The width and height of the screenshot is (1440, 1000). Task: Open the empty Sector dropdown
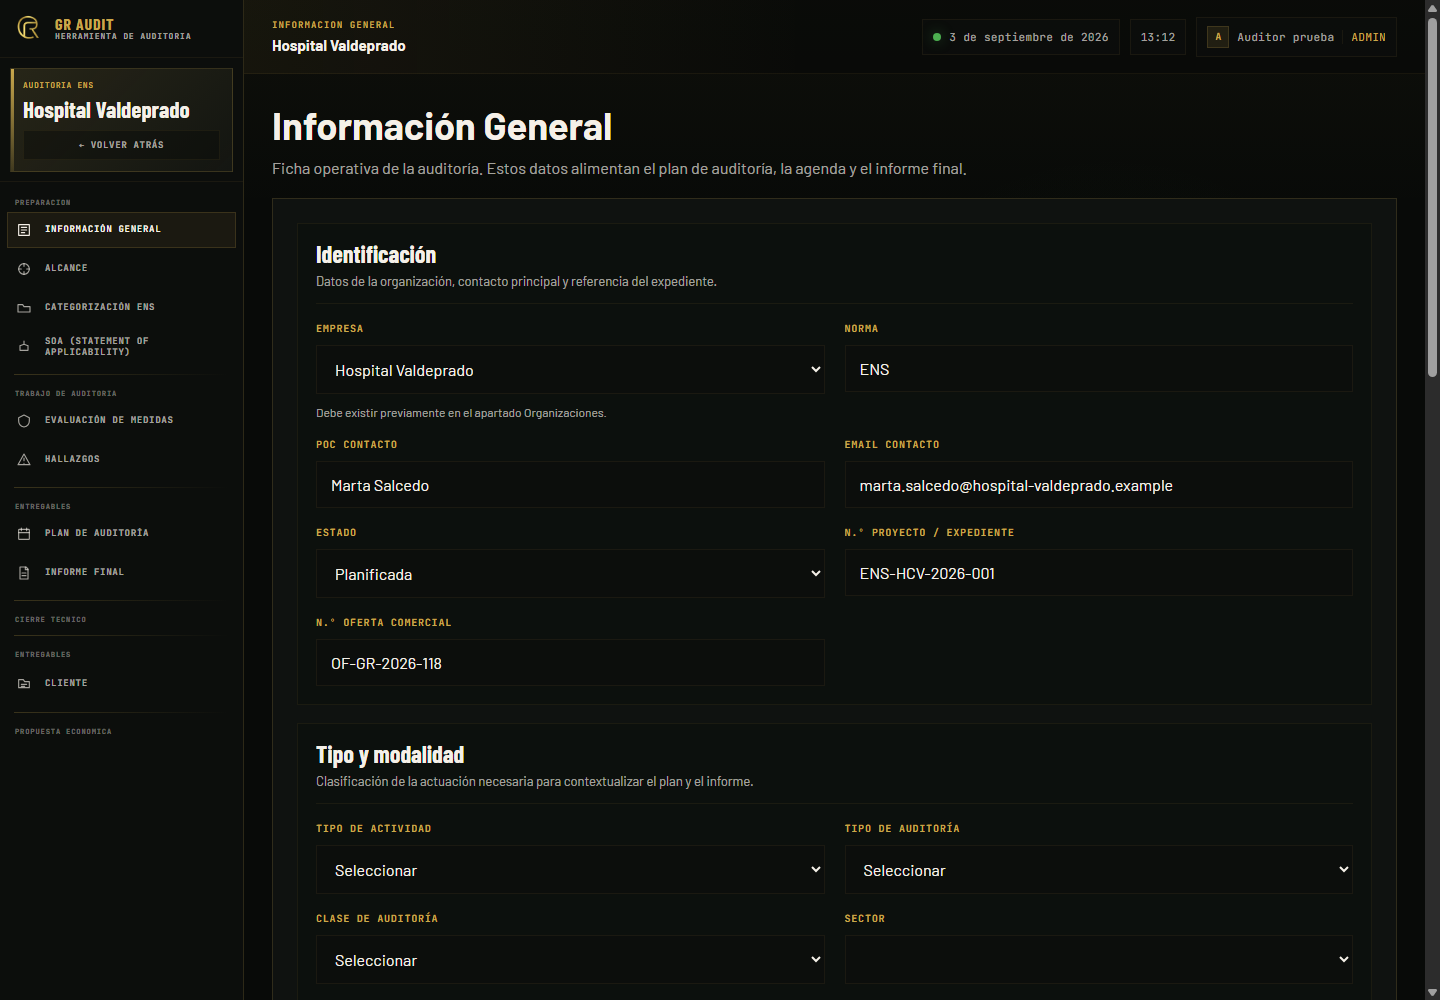click(1098, 960)
